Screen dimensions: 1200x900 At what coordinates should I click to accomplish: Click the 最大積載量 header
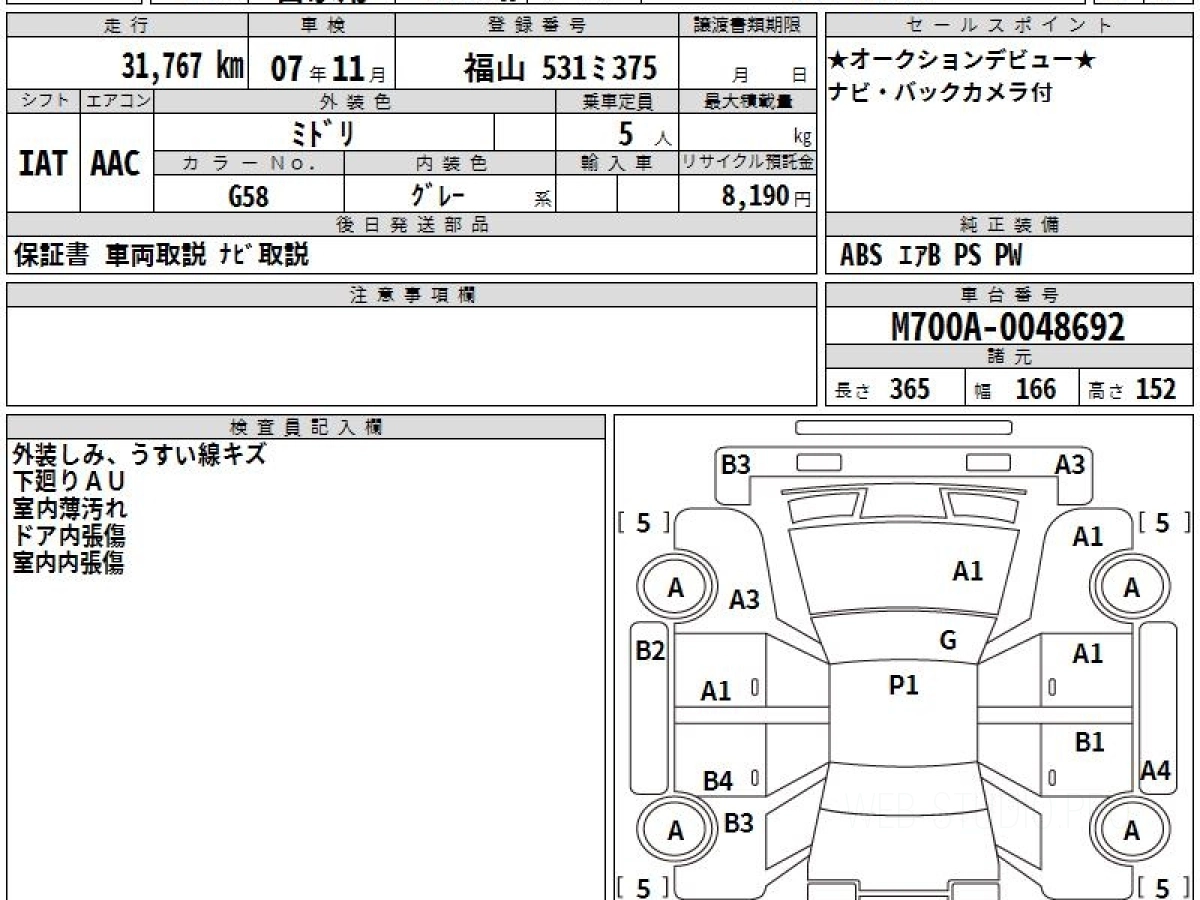[x=747, y=101]
